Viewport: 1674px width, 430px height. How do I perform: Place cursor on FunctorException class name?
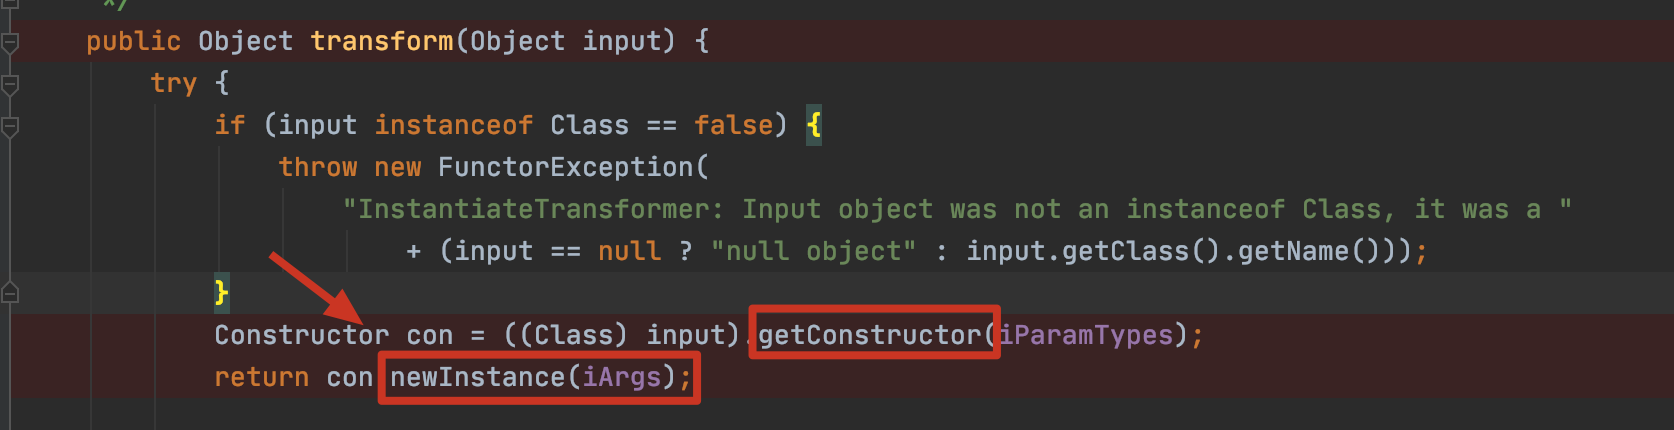[565, 167]
